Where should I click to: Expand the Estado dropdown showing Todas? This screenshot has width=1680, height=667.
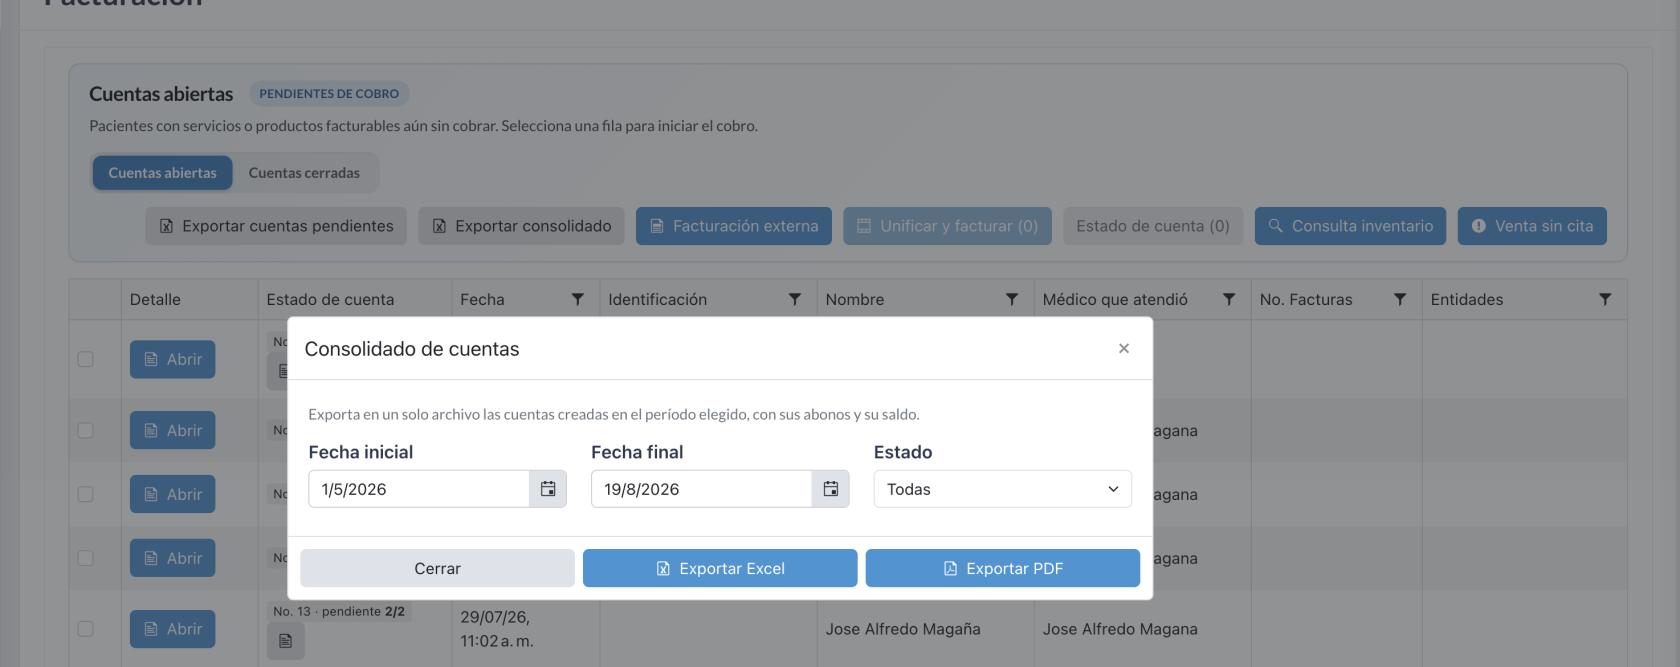click(1002, 489)
